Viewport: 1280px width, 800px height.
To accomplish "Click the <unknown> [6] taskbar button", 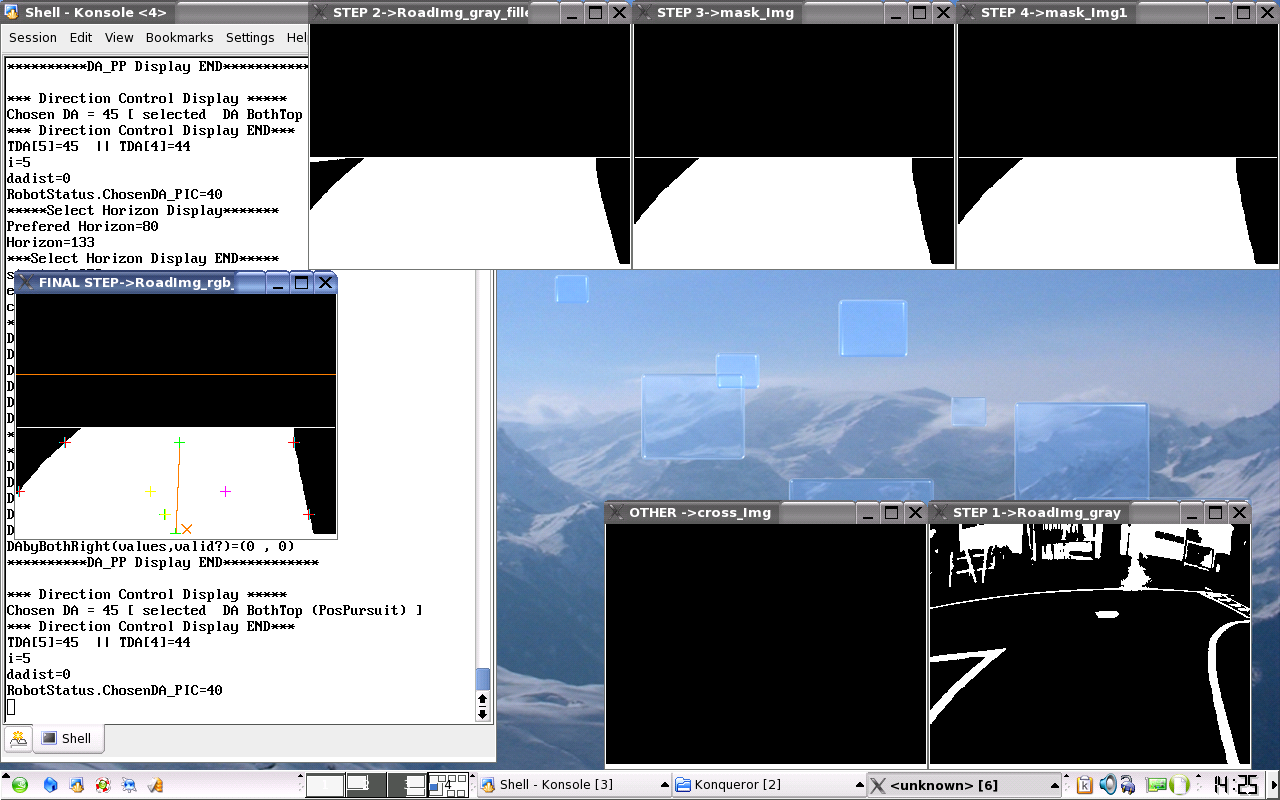I will click(966, 785).
